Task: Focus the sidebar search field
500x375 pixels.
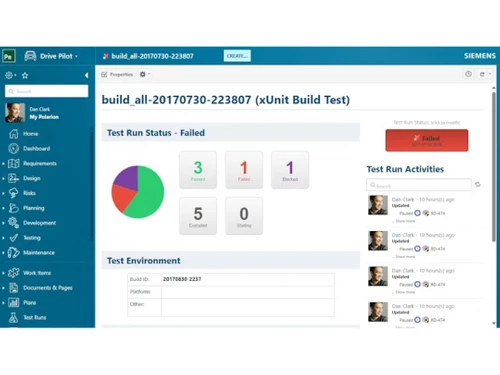Action: (47, 91)
